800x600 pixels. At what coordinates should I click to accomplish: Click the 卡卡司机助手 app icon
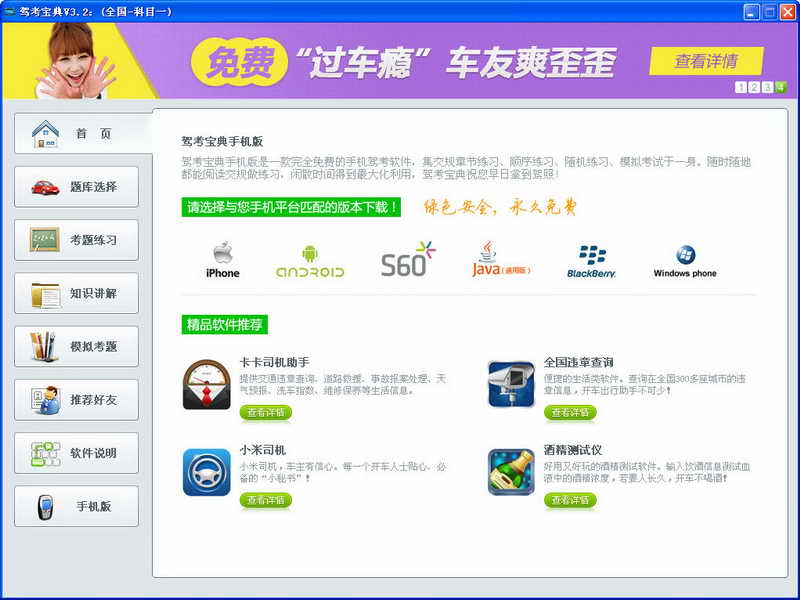(x=207, y=385)
